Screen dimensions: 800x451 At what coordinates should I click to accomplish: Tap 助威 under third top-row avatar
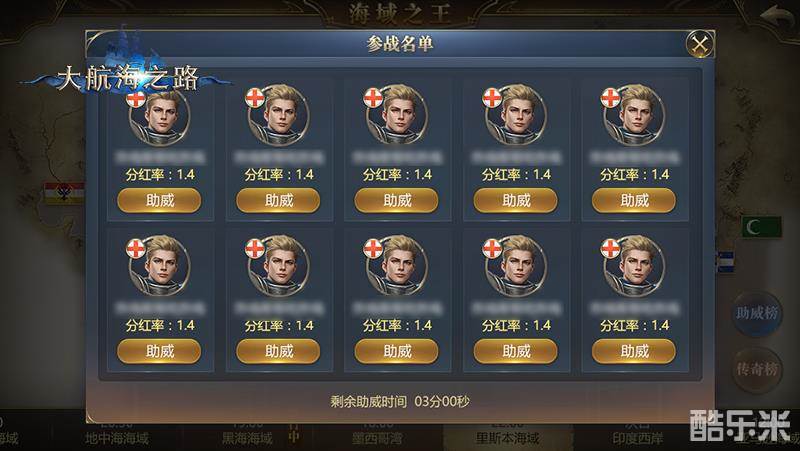pos(396,201)
